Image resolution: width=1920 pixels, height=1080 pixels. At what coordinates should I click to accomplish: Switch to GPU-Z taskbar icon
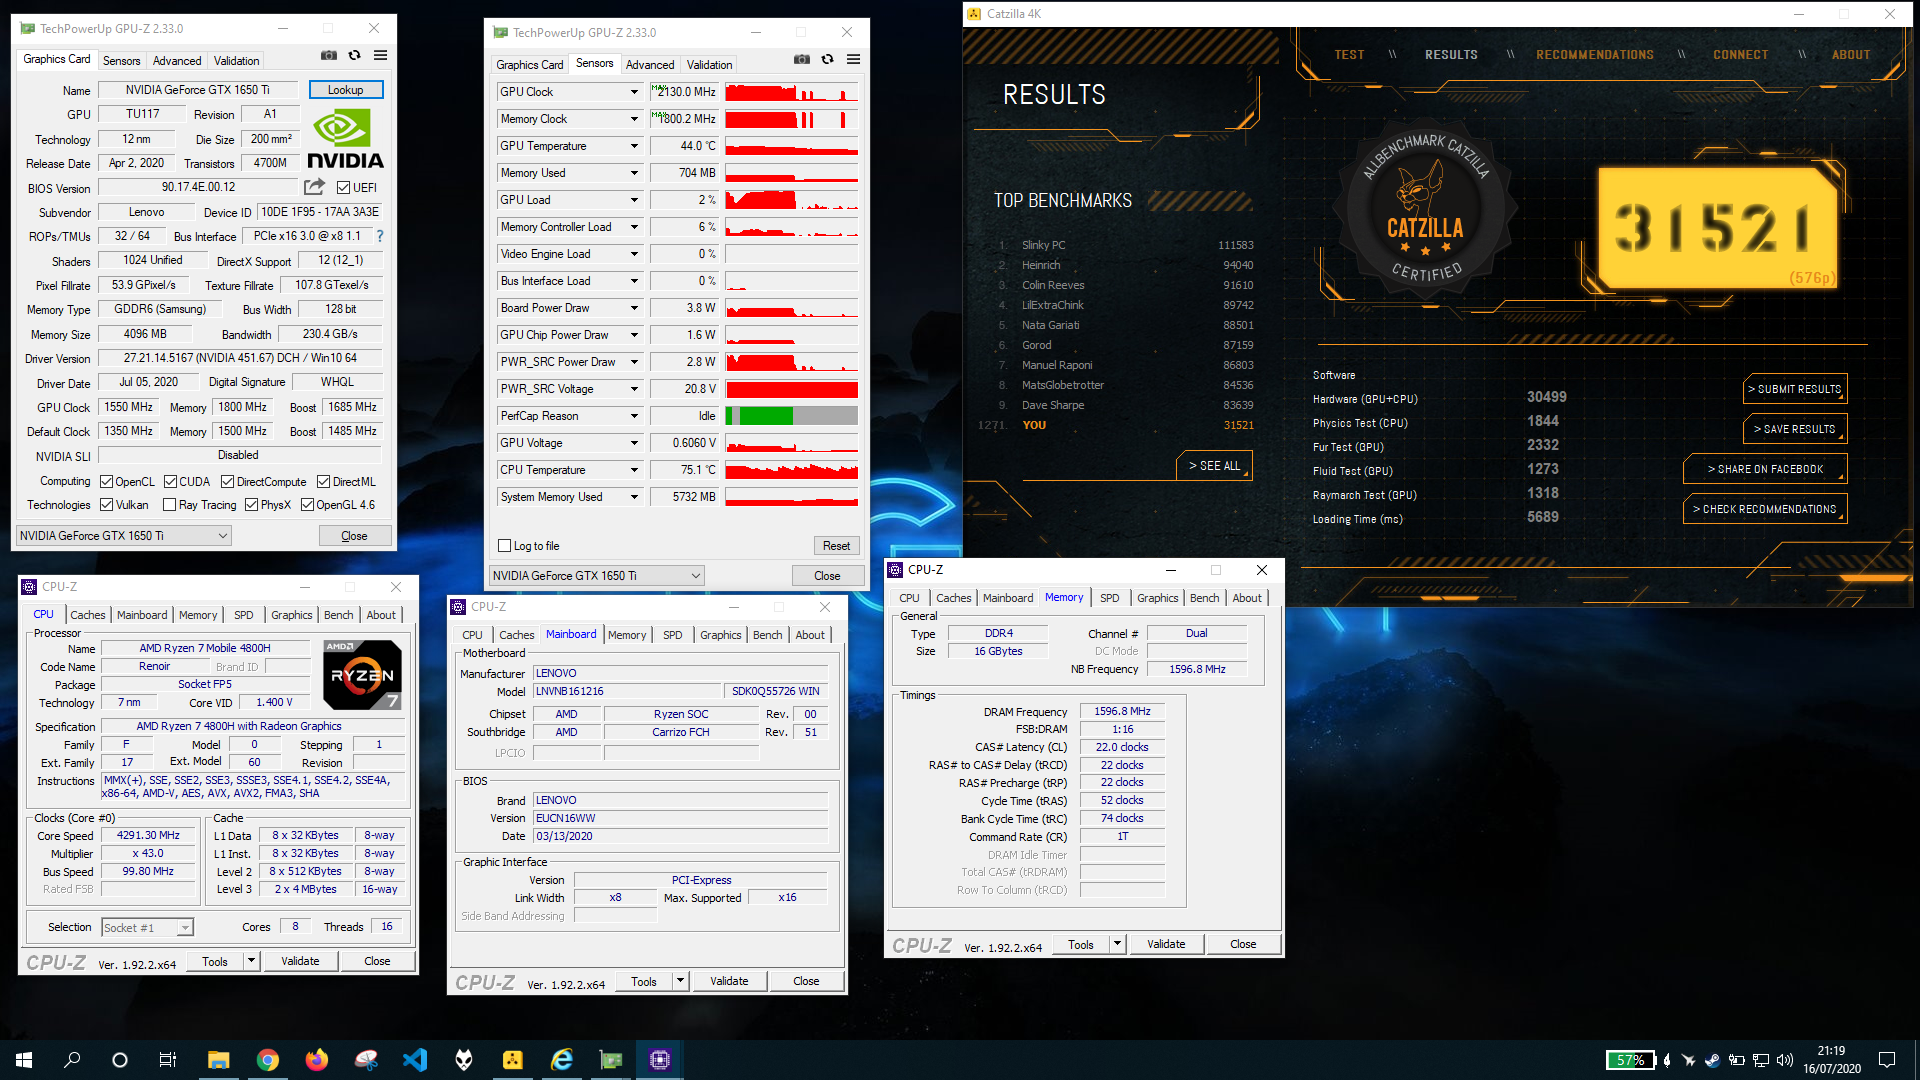[x=611, y=1060]
